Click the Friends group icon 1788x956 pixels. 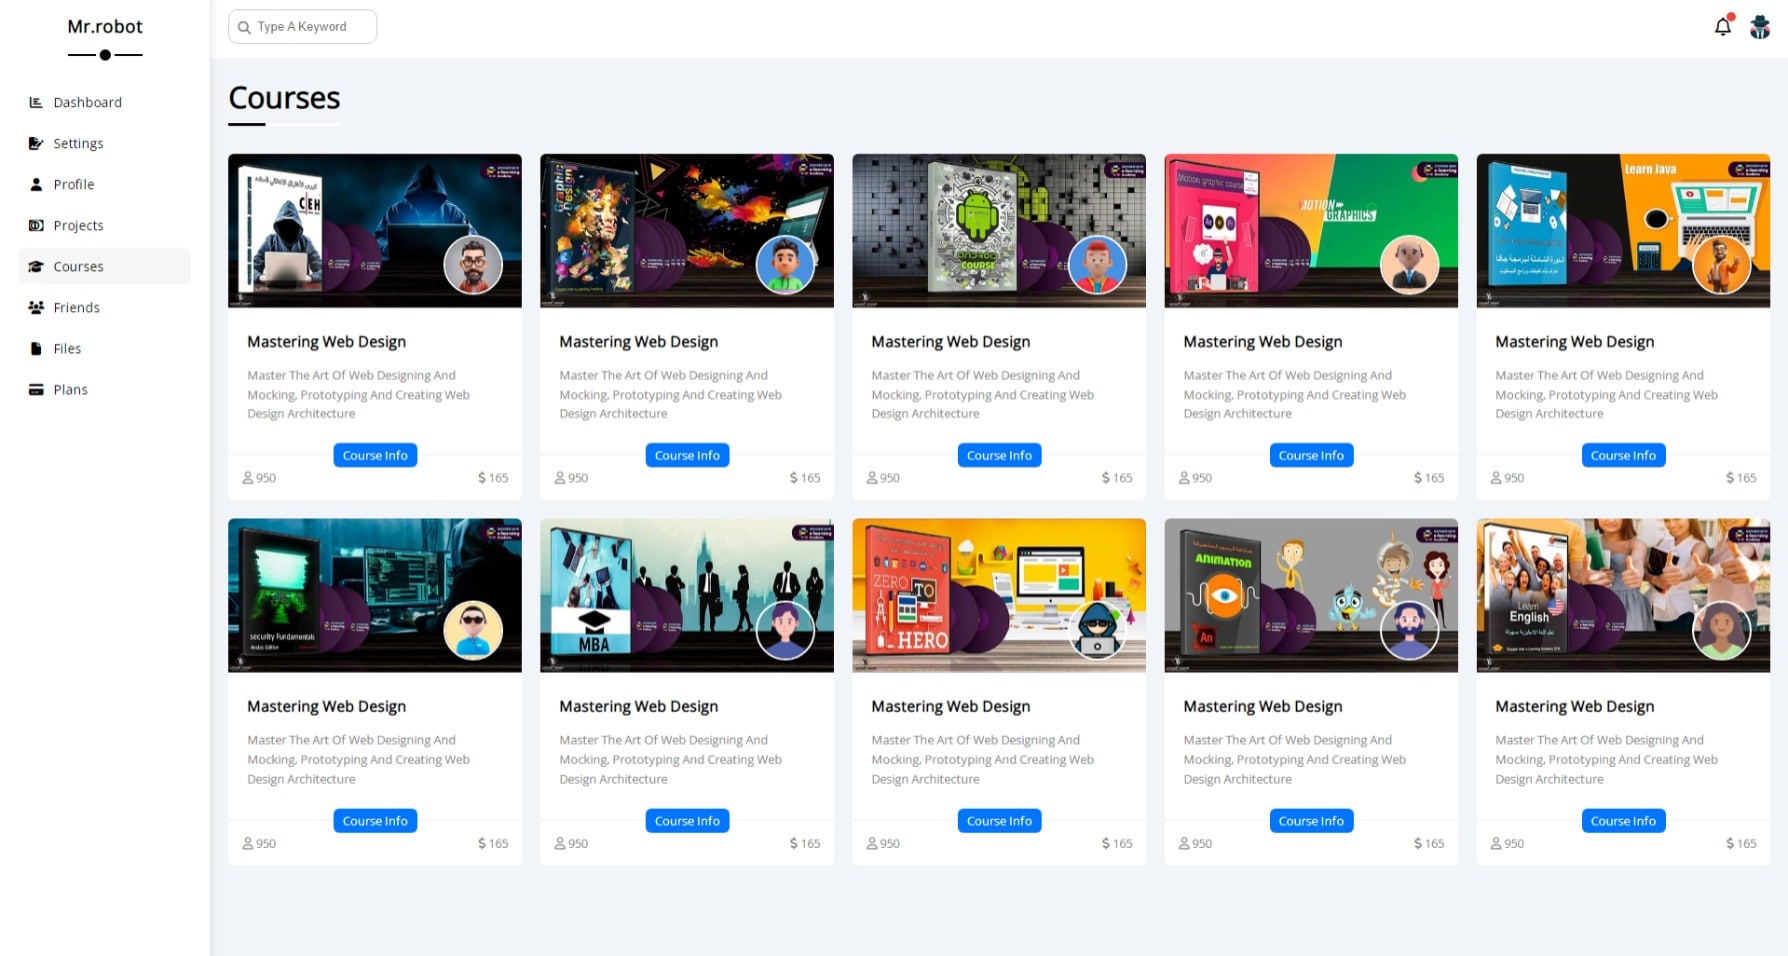pos(36,307)
